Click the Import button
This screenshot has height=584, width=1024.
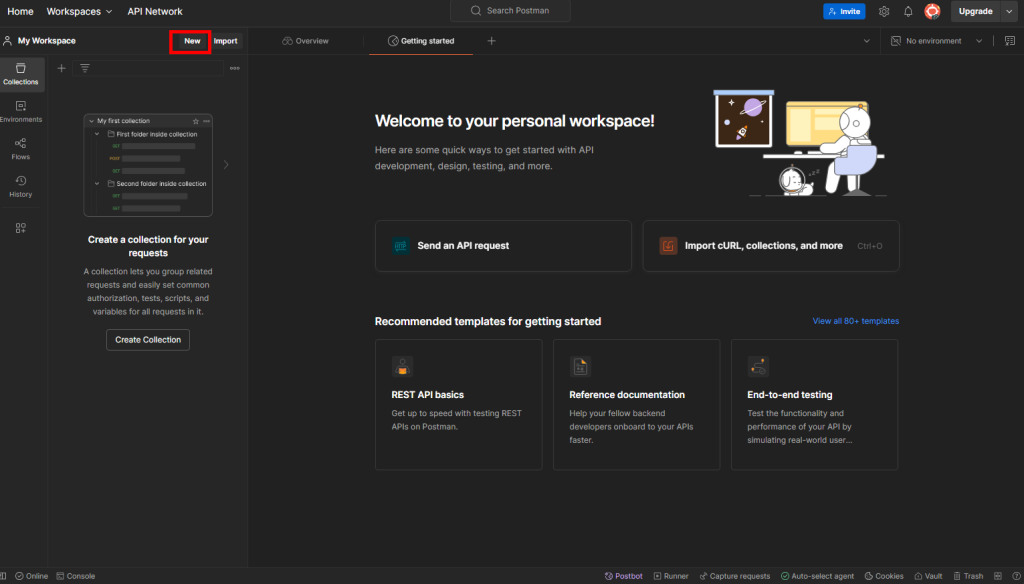click(x=225, y=41)
